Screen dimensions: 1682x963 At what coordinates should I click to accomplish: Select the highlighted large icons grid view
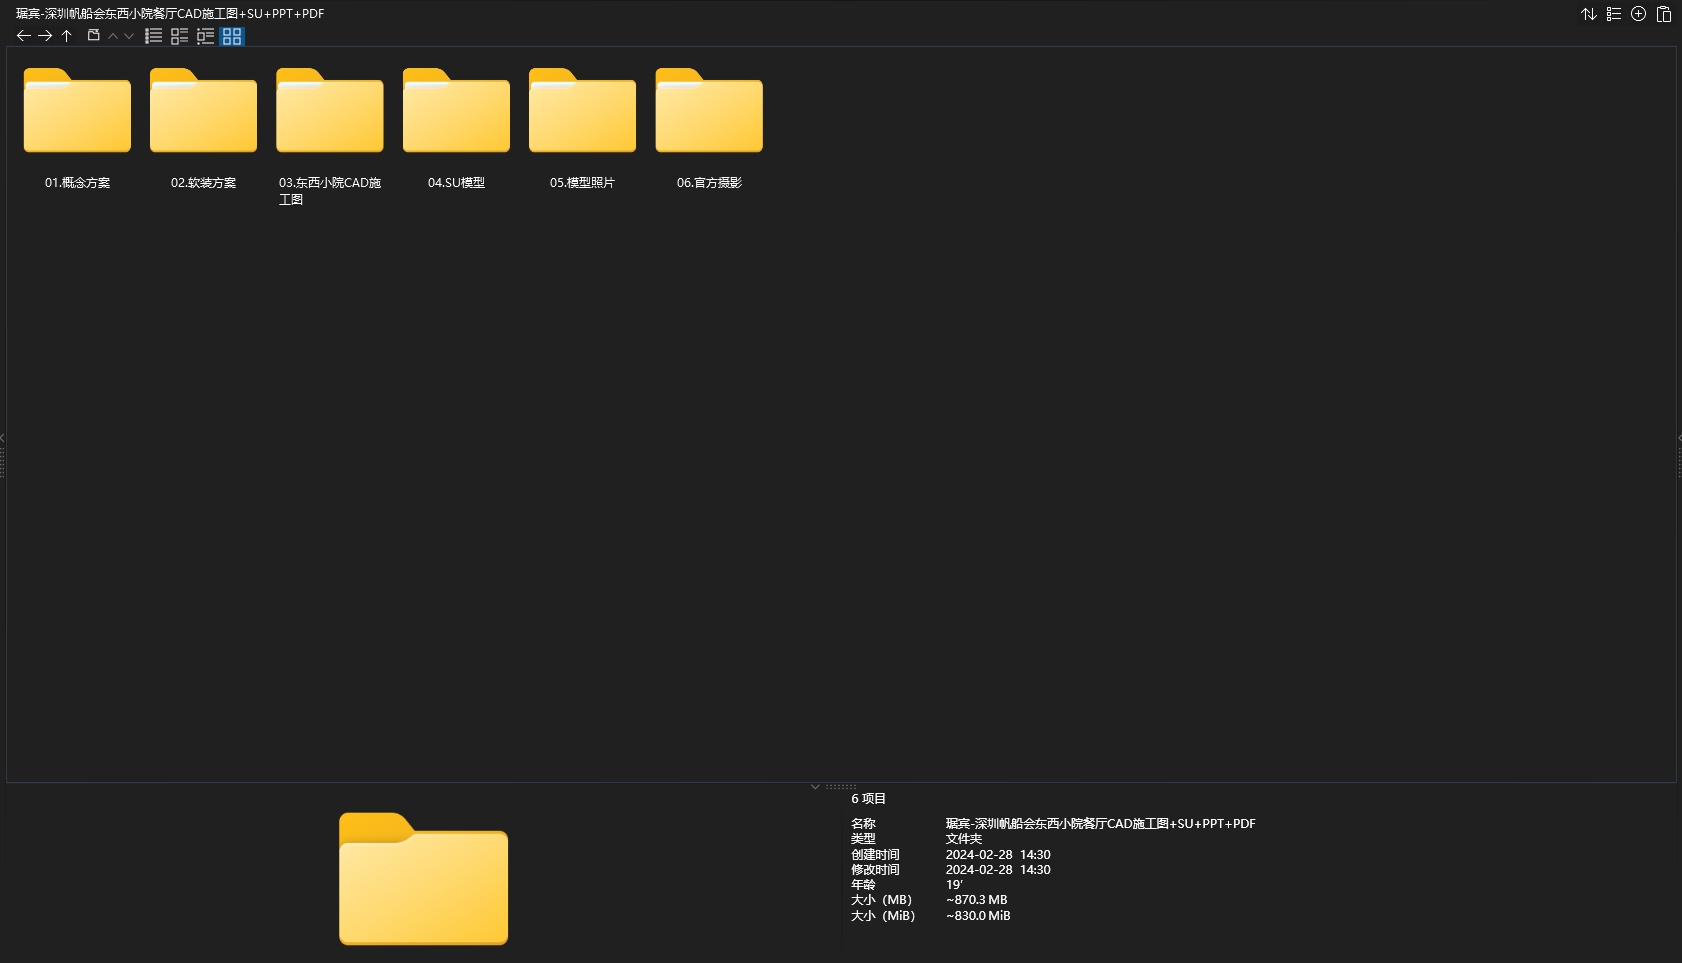(232, 36)
